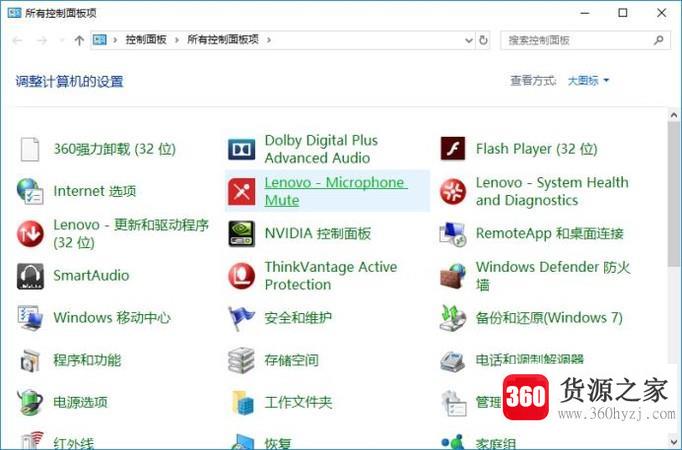Open the Windows 移动中心 icon
This screenshot has height=450, width=682.
(x=30, y=318)
